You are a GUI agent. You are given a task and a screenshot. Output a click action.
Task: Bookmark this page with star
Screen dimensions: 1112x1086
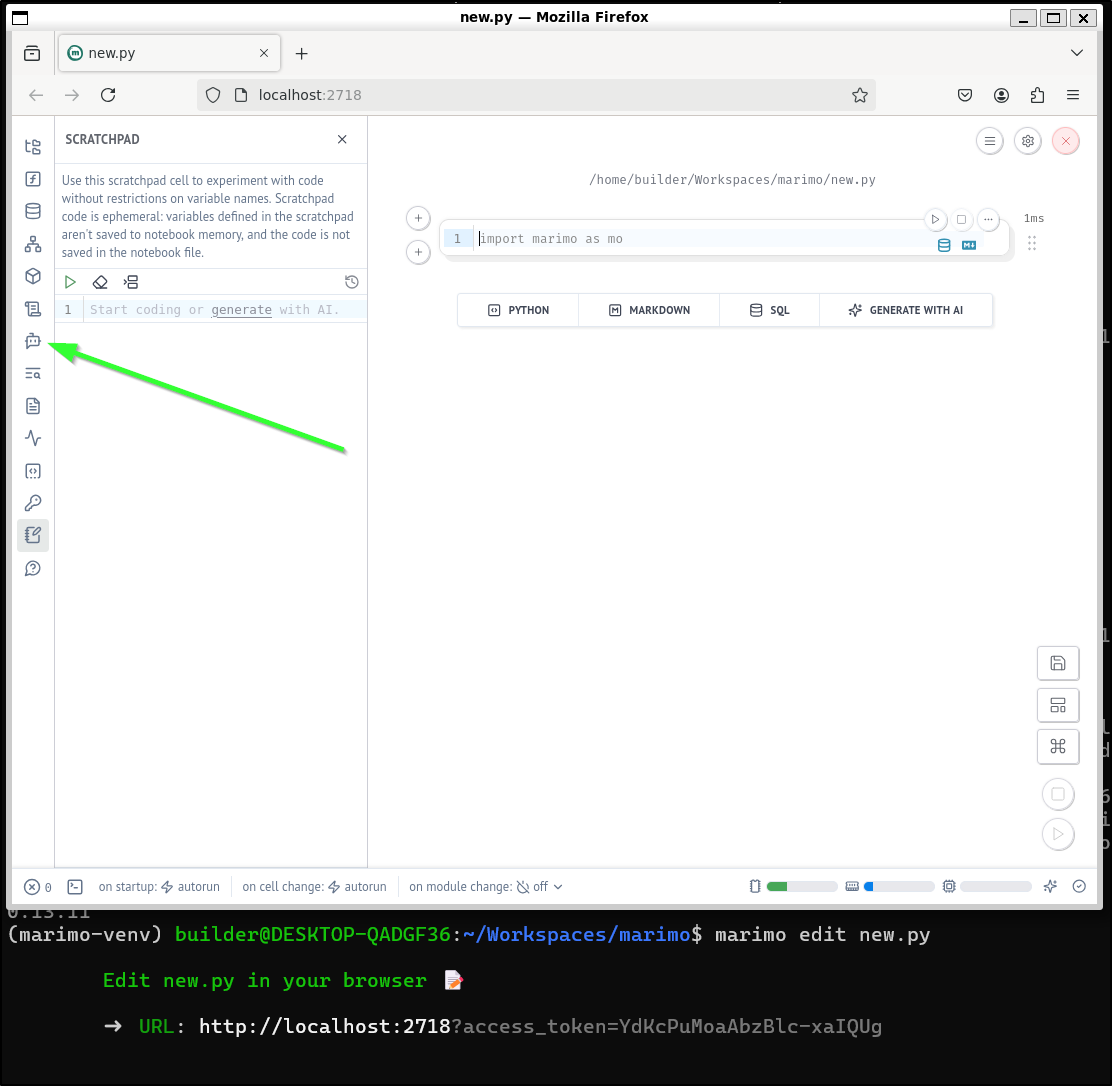coord(860,95)
